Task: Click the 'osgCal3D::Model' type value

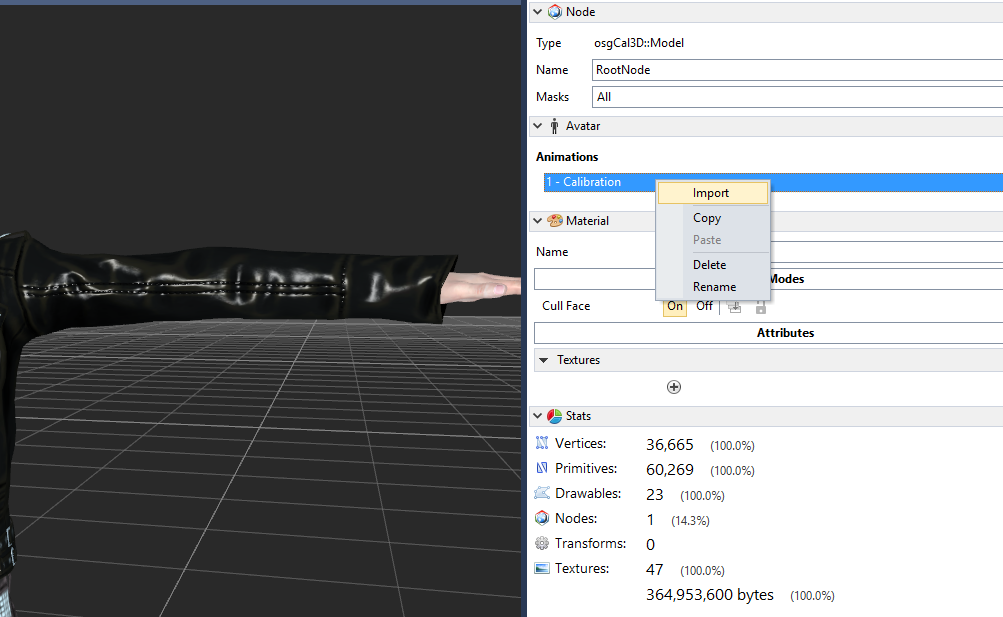Action: [x=638, y=43]
